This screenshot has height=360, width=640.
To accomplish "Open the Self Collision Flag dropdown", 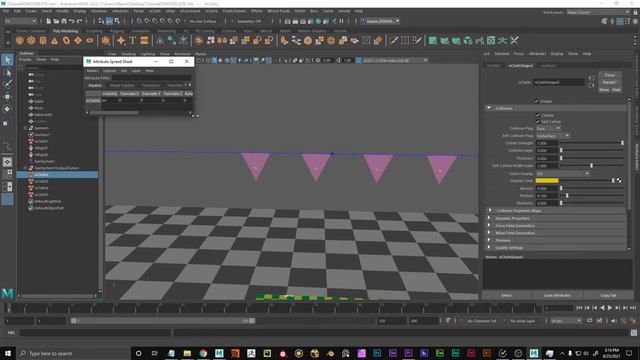I will (x=553, y=136).
